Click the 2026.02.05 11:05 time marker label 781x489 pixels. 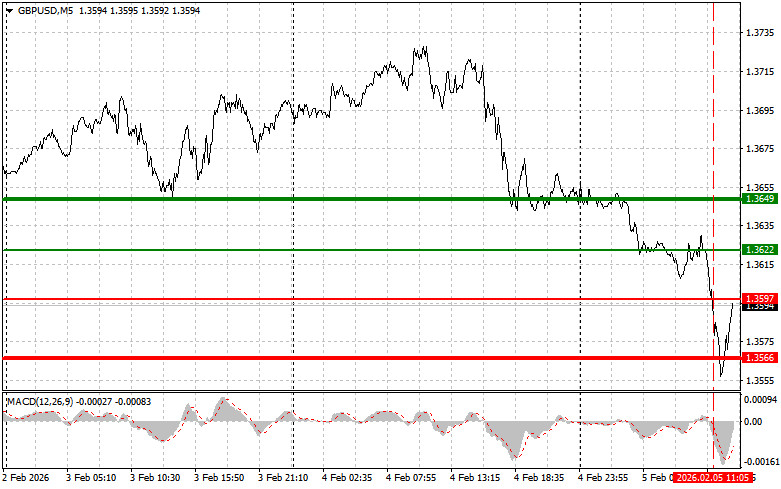(712, 478)
